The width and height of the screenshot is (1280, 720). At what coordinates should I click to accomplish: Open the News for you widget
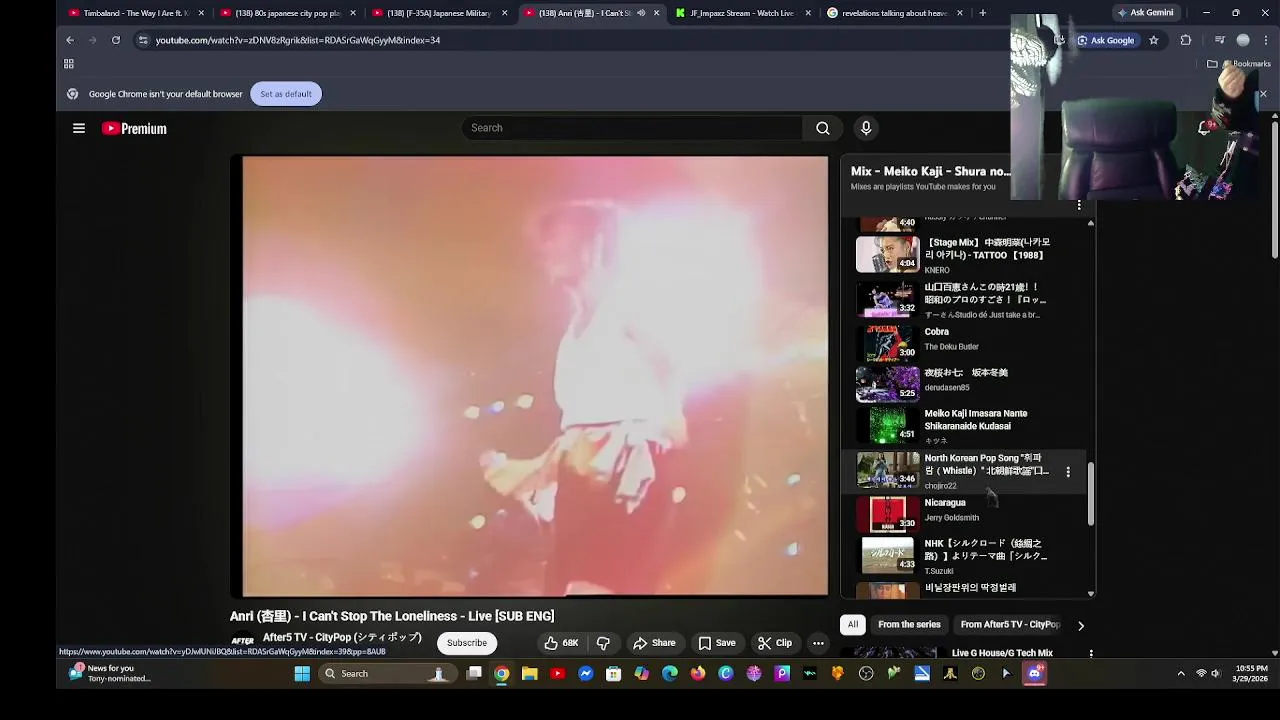pos(110,674)
